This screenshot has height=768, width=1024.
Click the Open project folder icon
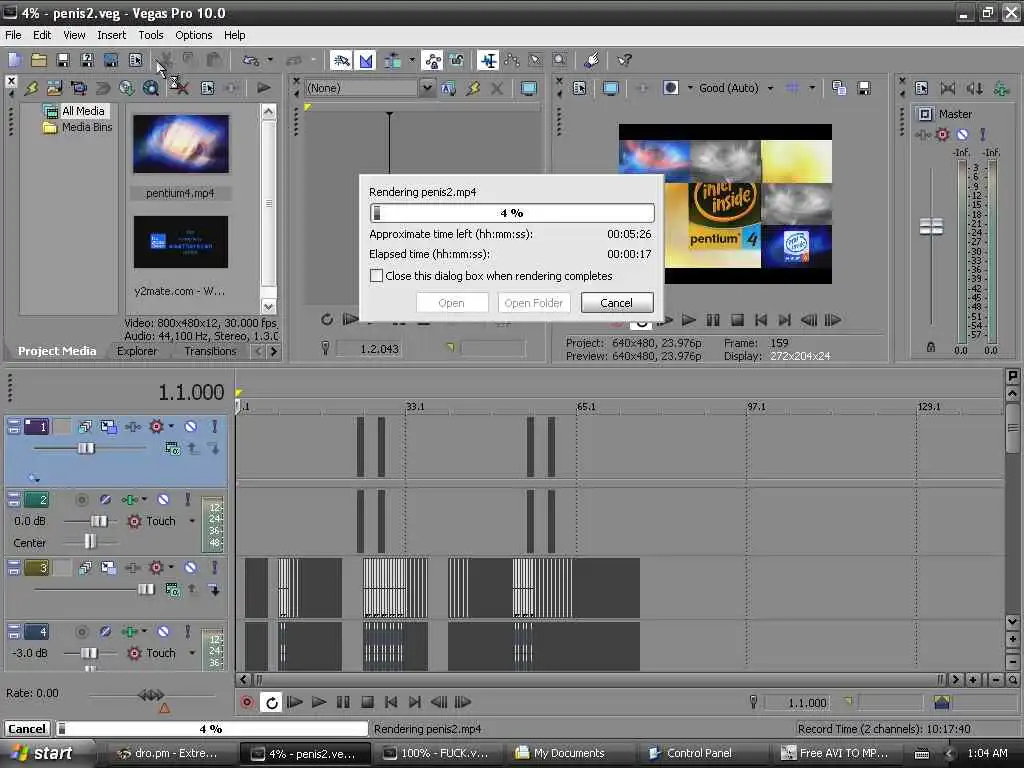tap(39, 61)
